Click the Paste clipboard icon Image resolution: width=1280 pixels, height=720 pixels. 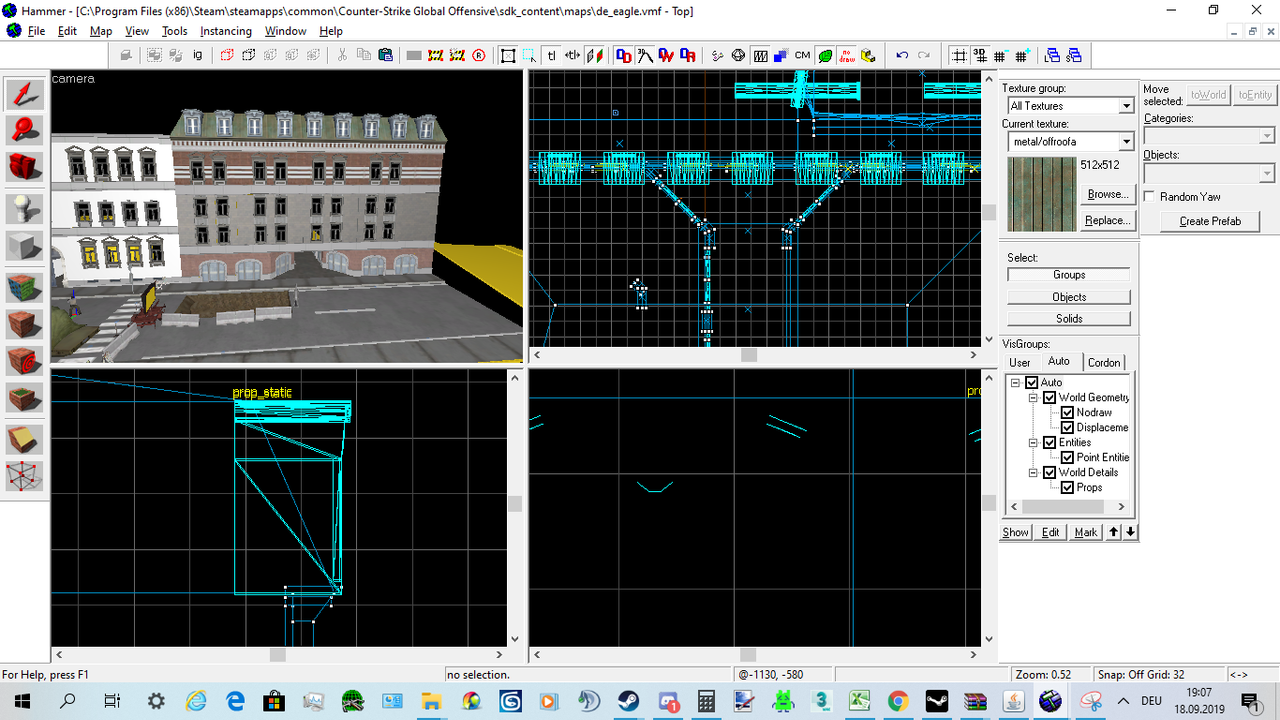pyautogui.click(x=385, y=56)
